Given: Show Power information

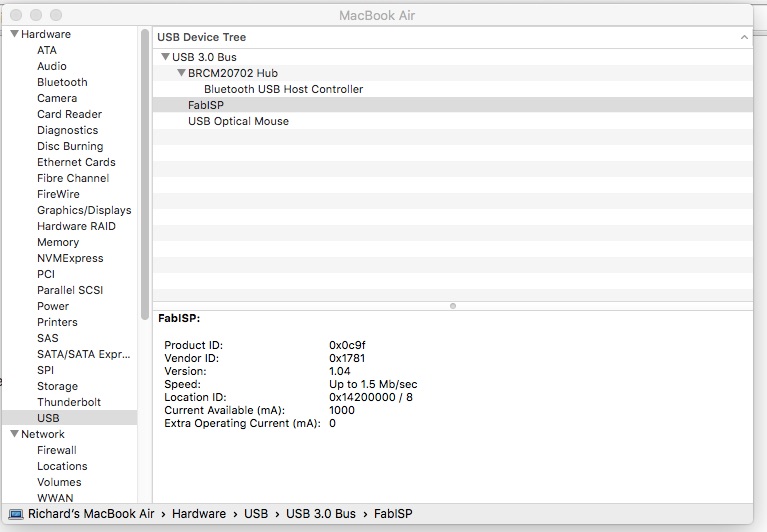Looking at the screenshot, I should tap(53, 306).
